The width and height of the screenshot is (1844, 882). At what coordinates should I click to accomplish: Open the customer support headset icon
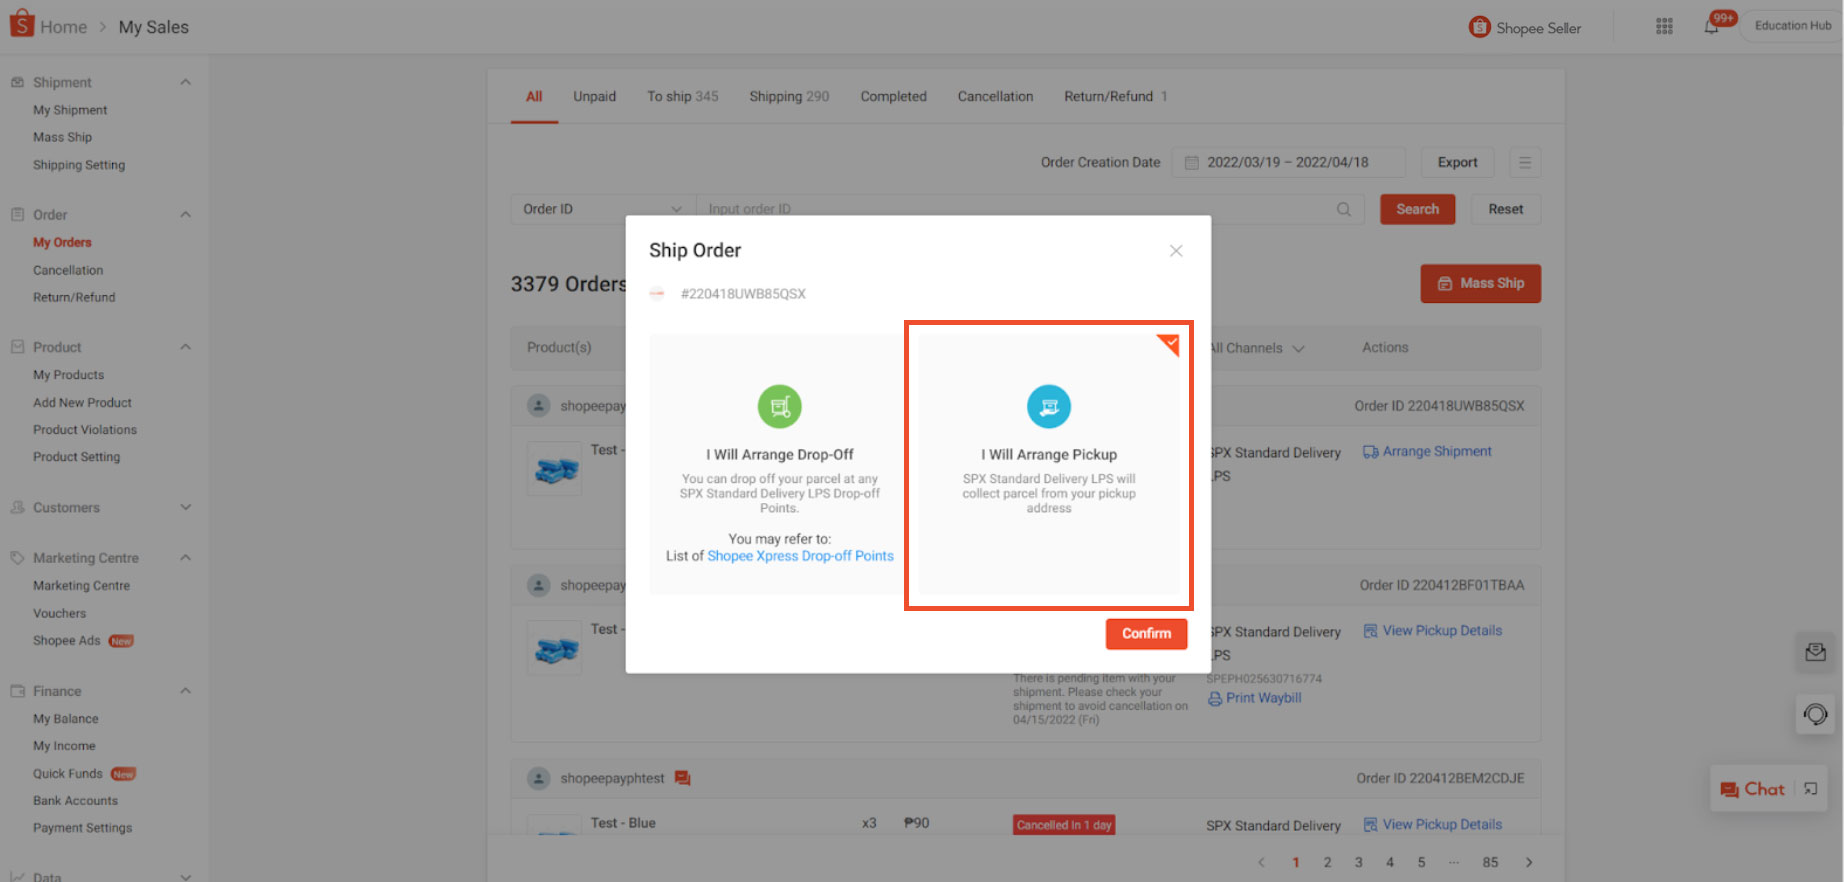pos(1815,714)
